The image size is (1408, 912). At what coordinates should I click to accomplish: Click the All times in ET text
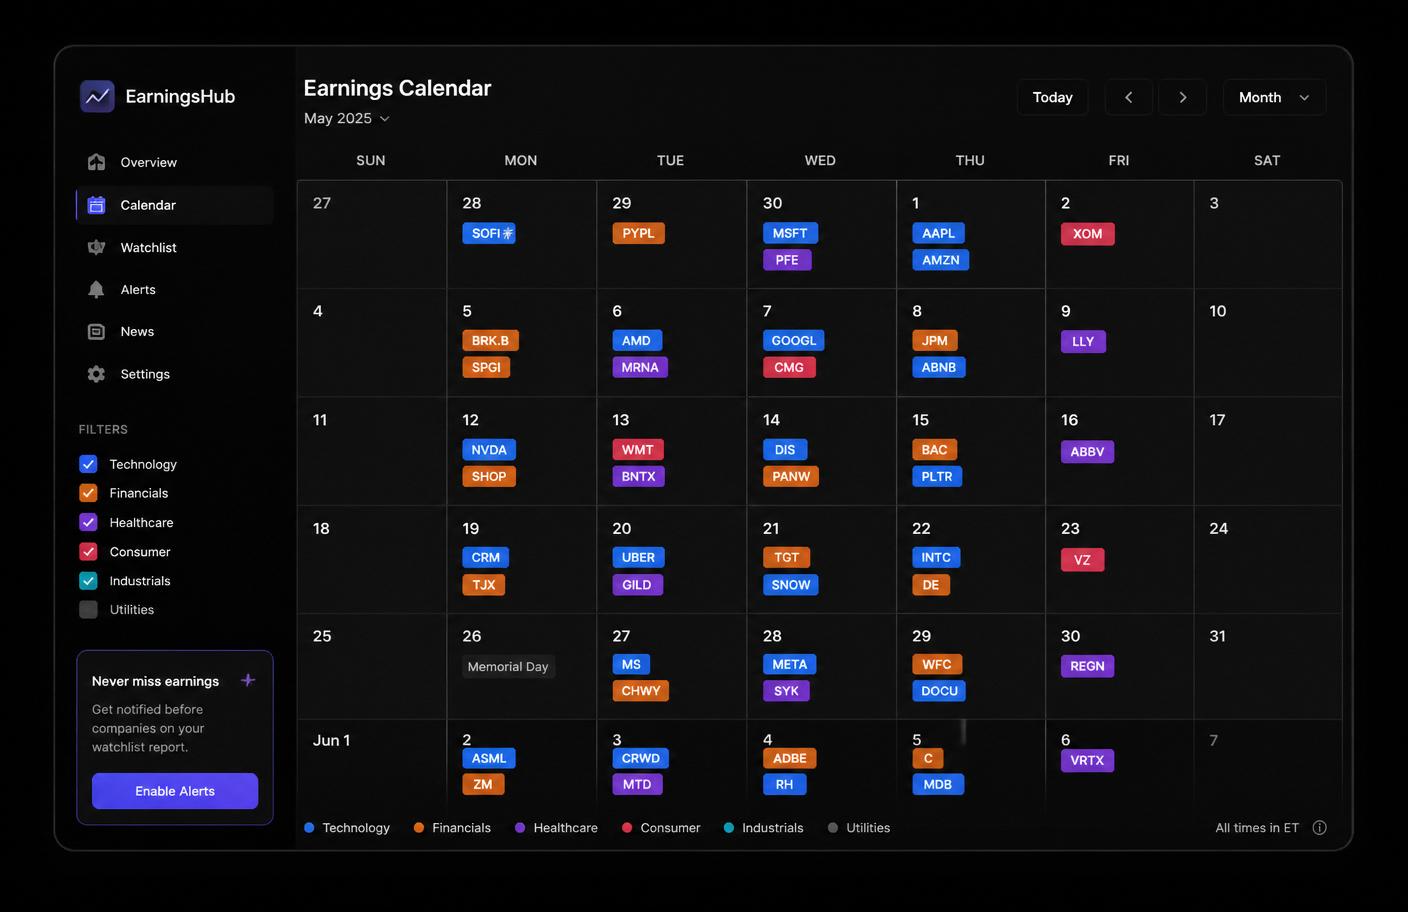tap(1257, 827)
